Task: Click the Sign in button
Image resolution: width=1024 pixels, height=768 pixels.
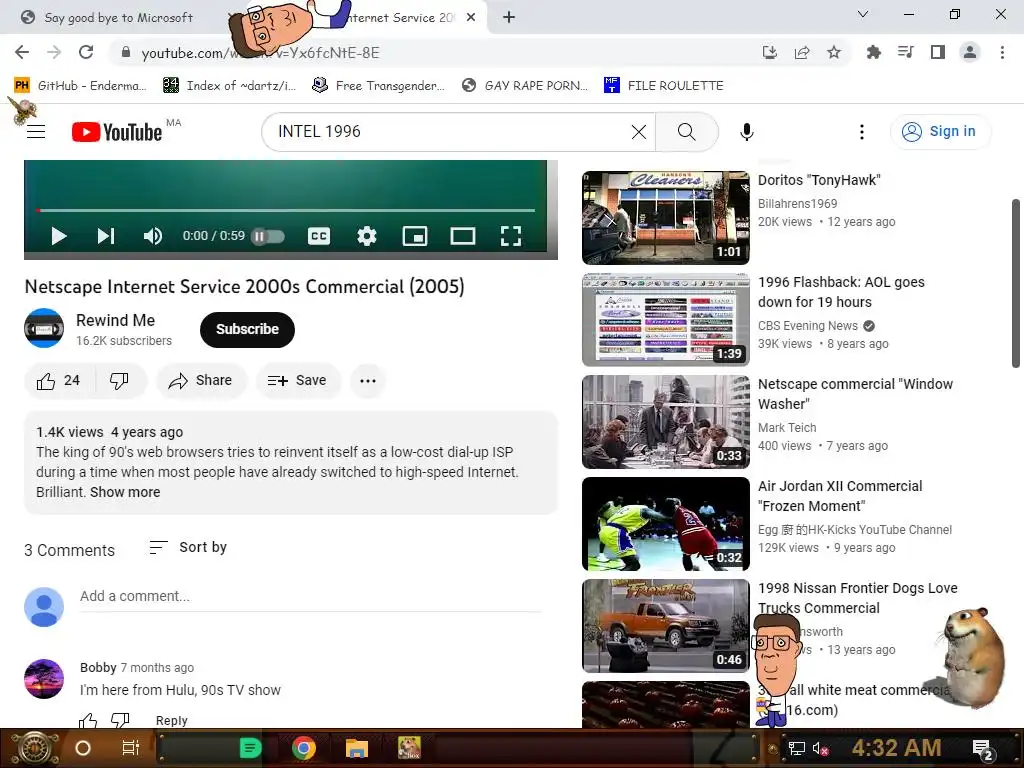Action: [x=940, y=132]
